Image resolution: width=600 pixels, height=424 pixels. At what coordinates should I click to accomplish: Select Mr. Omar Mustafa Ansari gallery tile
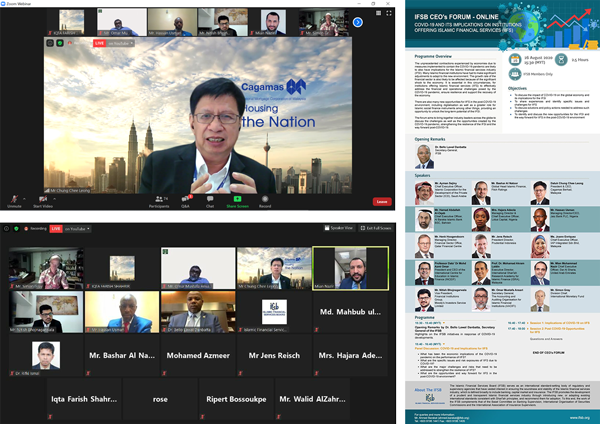click(198, 268)
